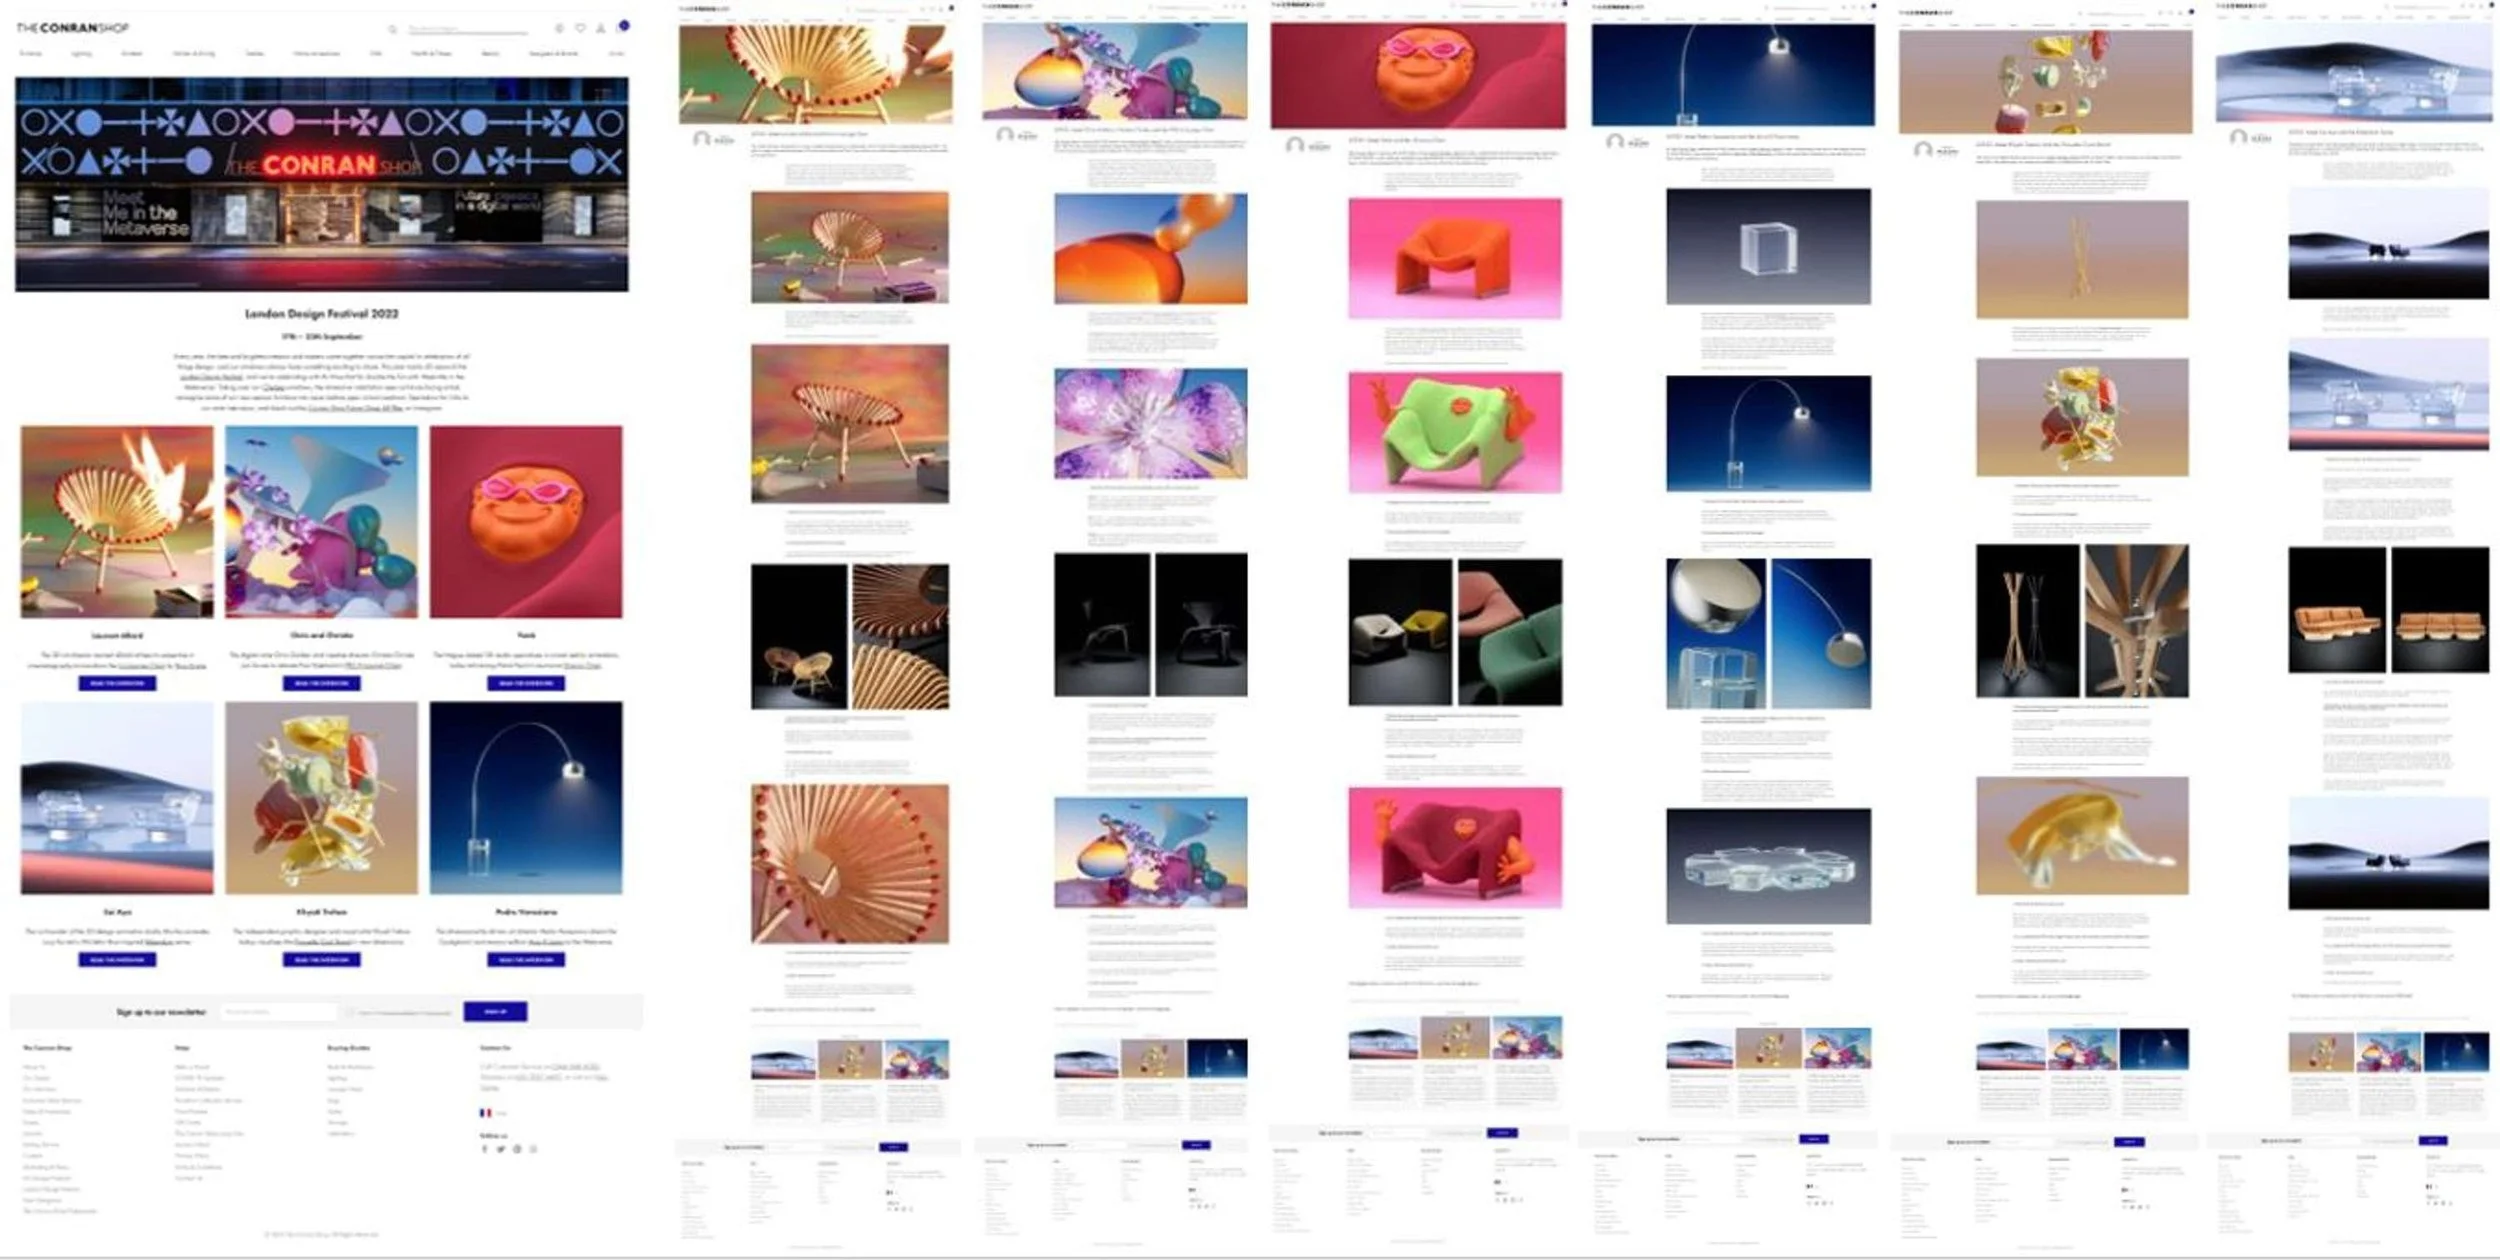
Task: Click The Conran Shop header logo
Action: [x=73, y=28]
